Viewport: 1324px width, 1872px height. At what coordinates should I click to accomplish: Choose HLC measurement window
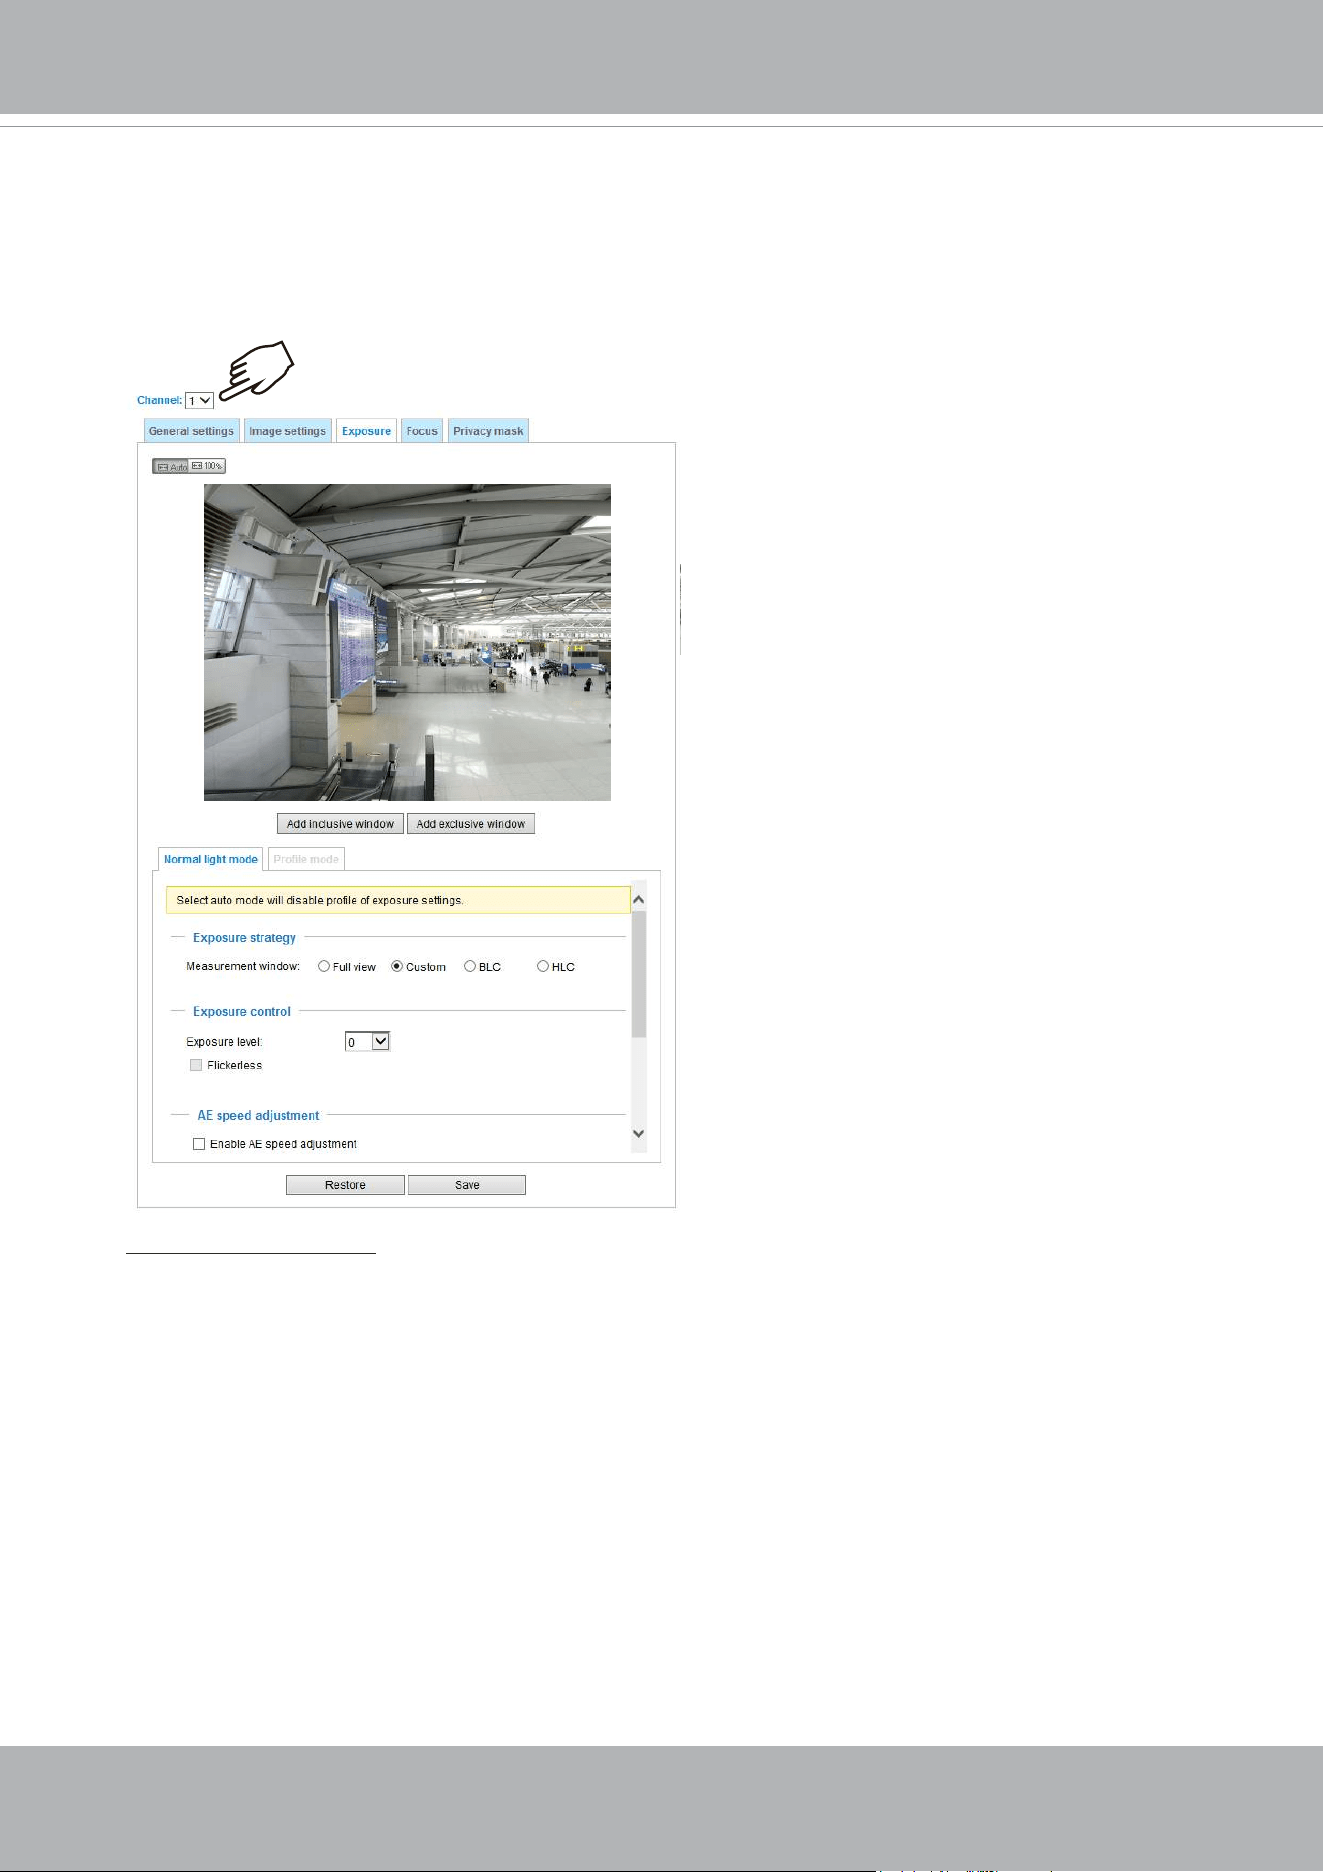(x=543, y=966)
